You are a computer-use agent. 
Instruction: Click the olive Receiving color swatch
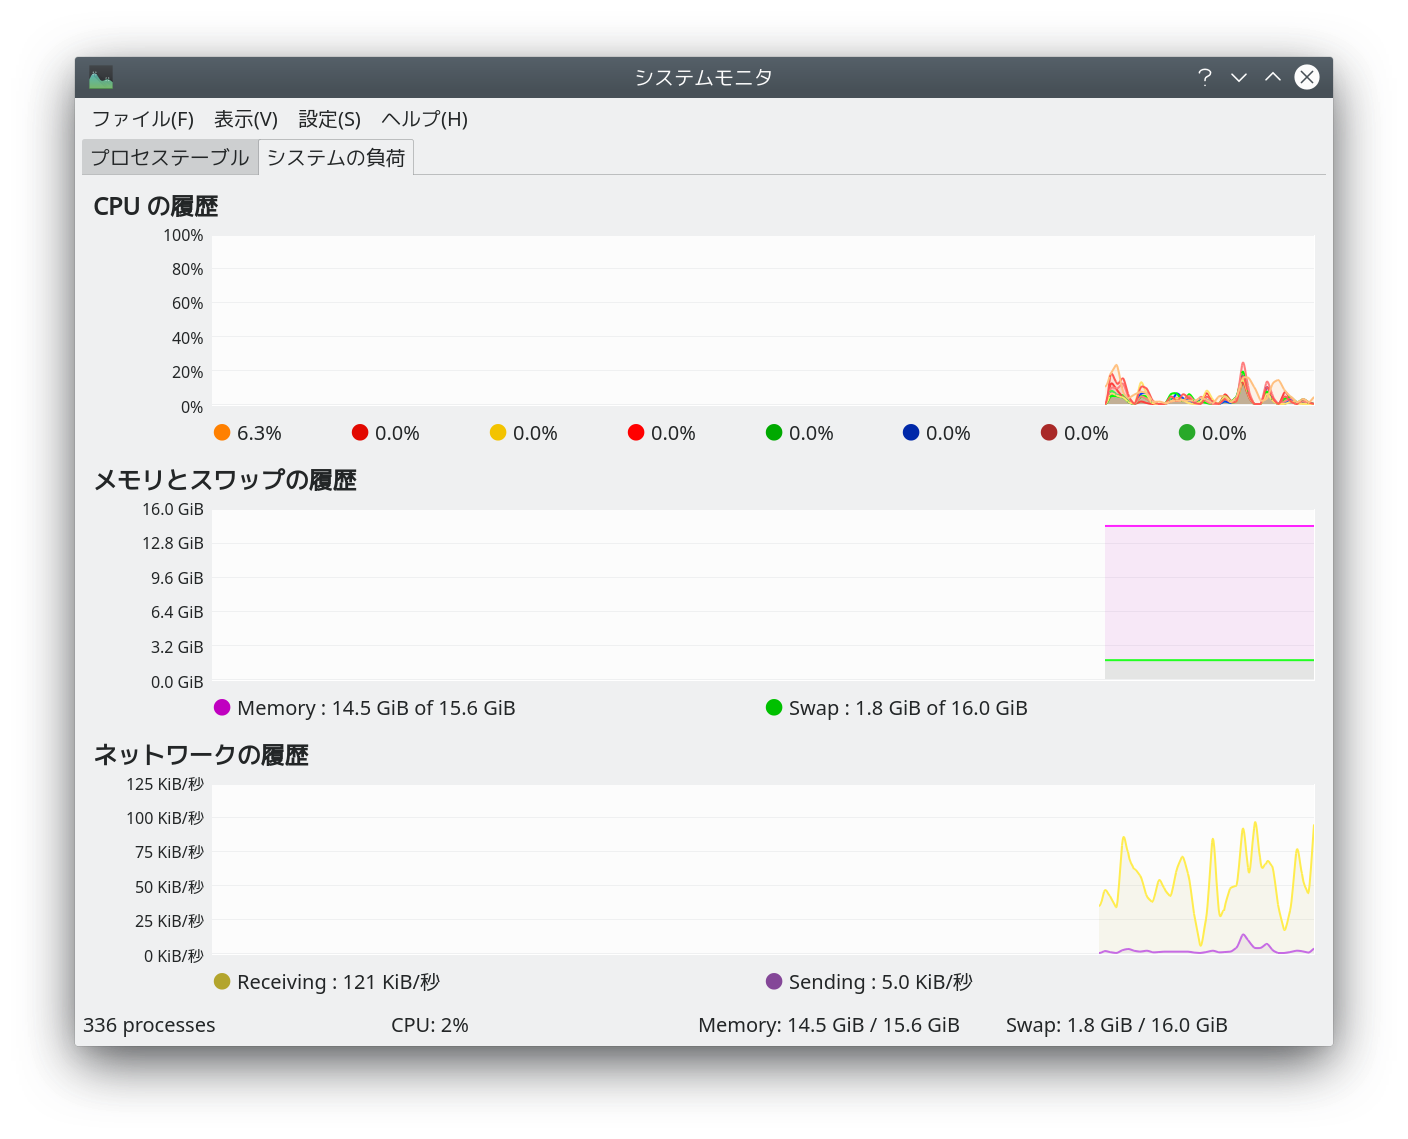pyautogui.click(x=222, y=981)
